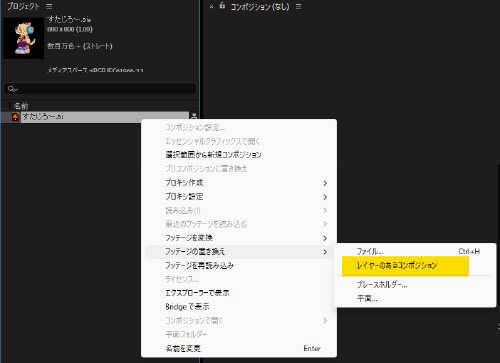Click the type column icon right of すたじろー.ai row
Viewport: 500px width, 363px height.
pos(193,116)
